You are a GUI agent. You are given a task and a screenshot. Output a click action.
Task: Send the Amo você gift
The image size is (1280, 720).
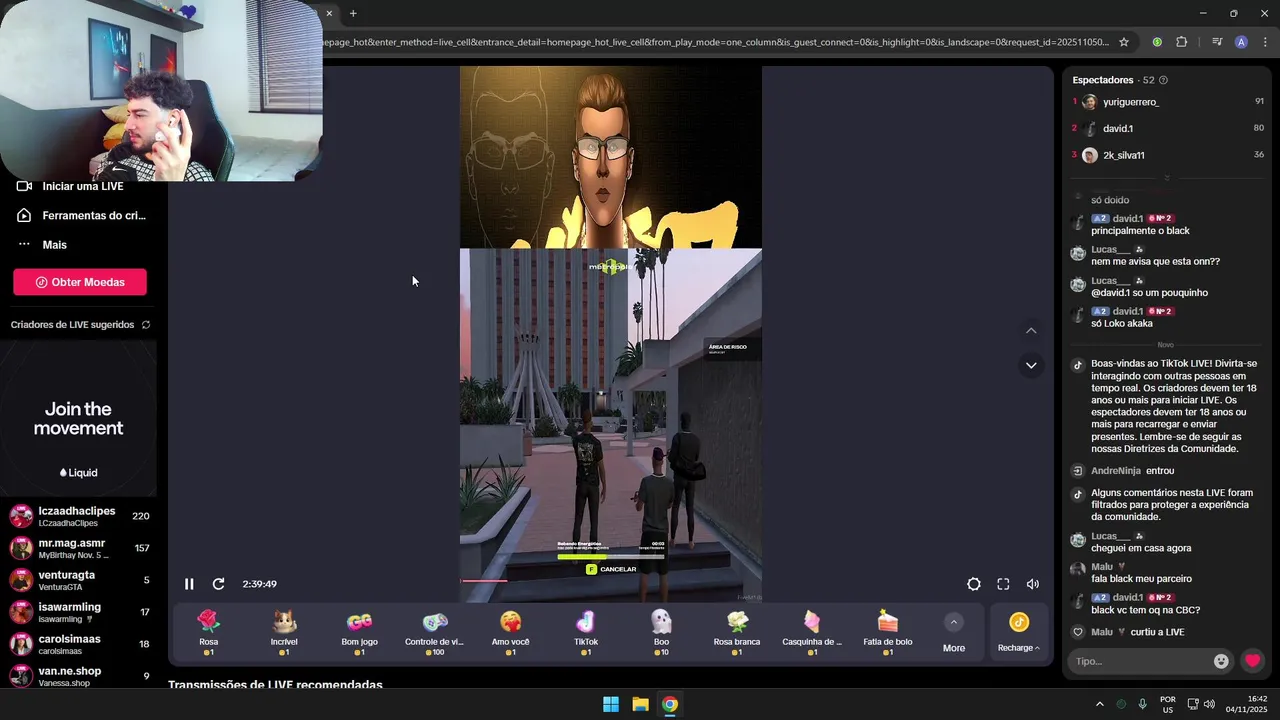pyautogui.click(x=510, y=632)
